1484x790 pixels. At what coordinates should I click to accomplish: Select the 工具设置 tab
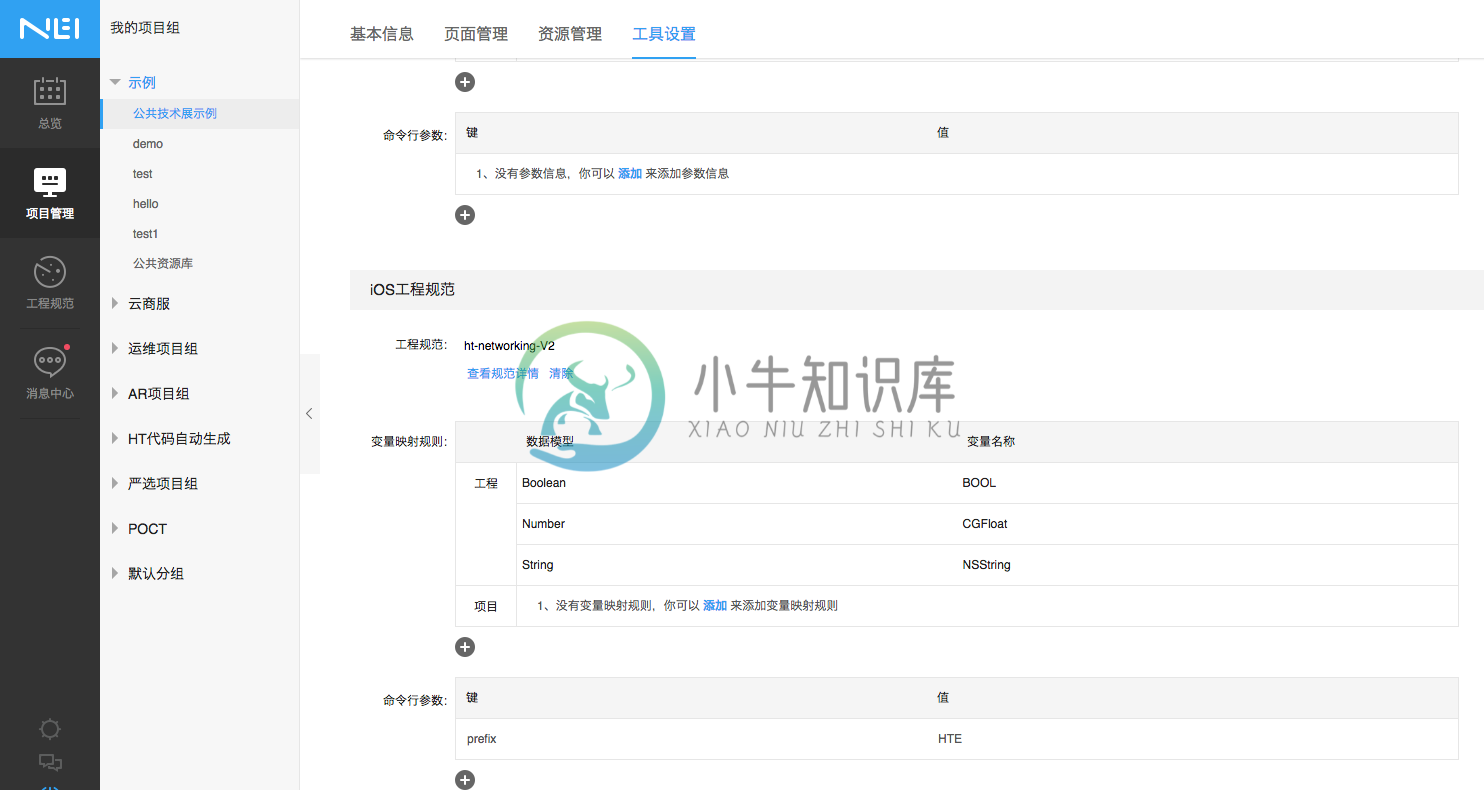(664, 34)
